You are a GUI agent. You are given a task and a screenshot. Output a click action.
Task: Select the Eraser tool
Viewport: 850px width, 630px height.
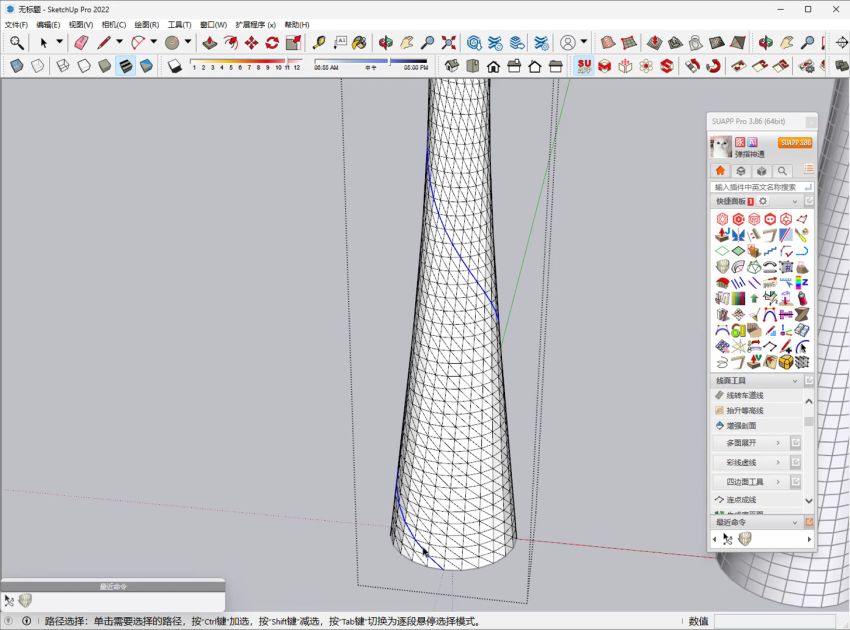[81, 42]
